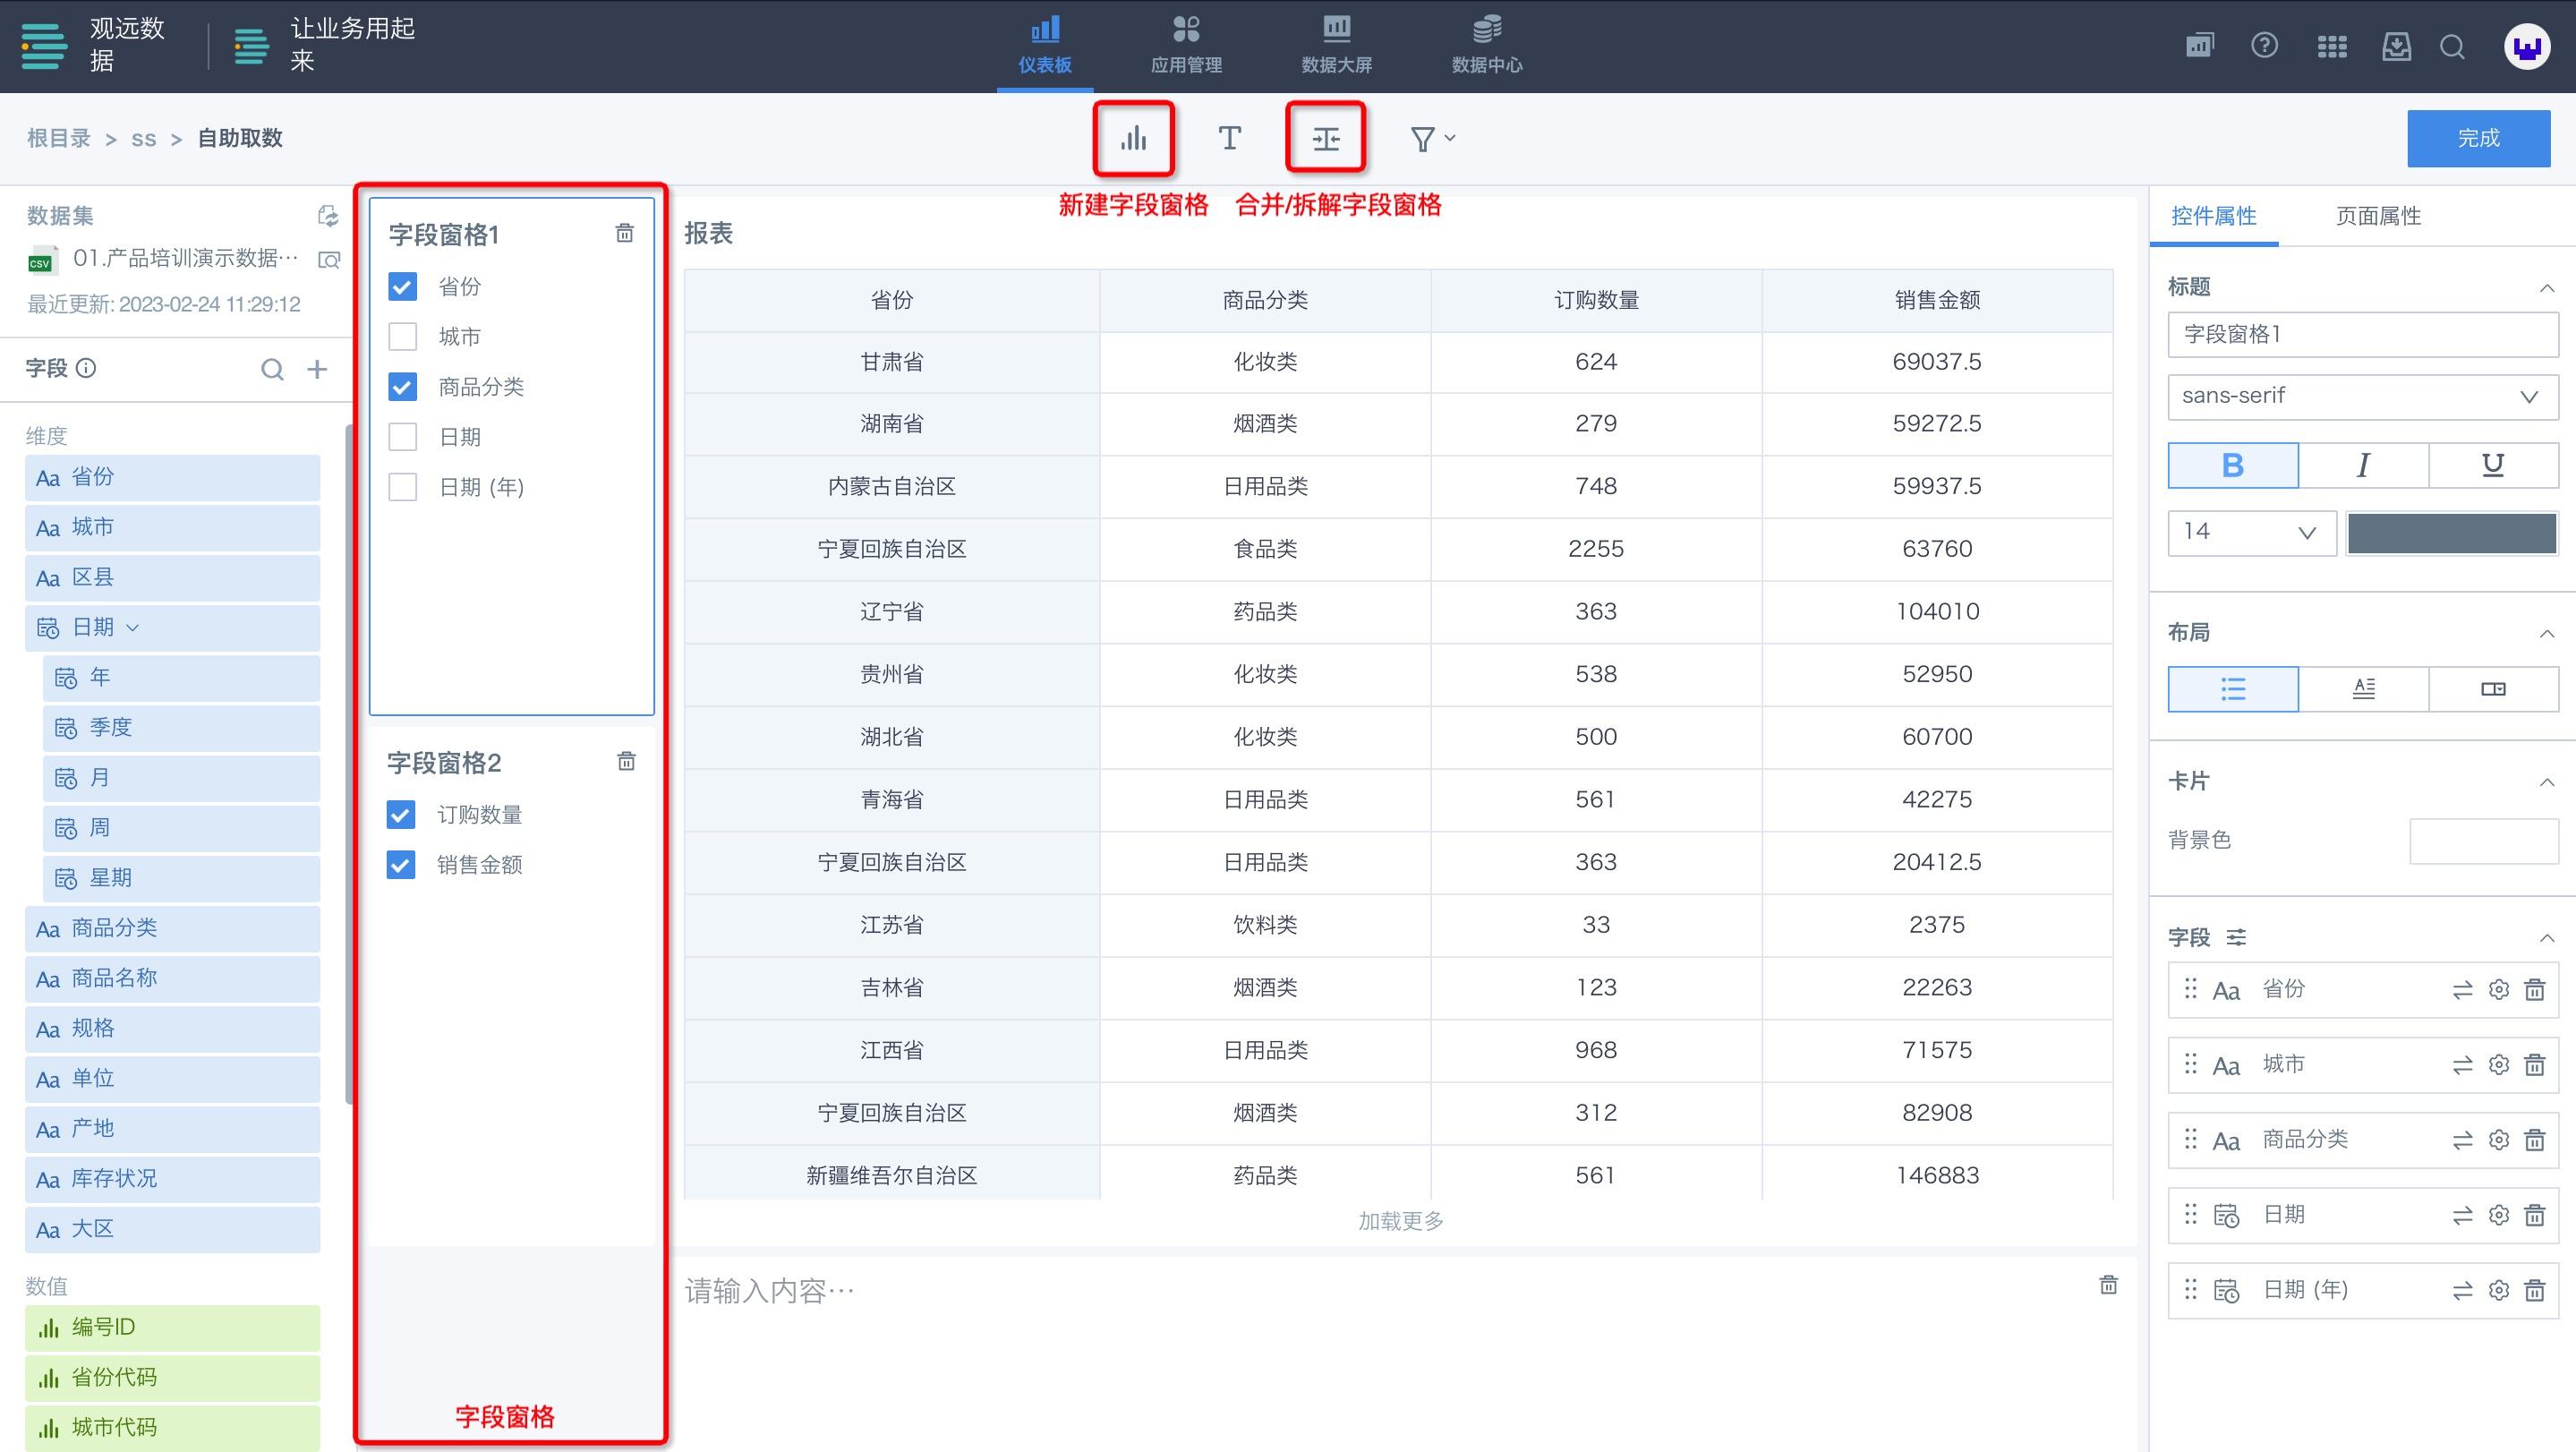Click the search fields magnifier icon
Image resolution: width=2576 pixels, height=1452 pixels.
[x=272, y=369]
